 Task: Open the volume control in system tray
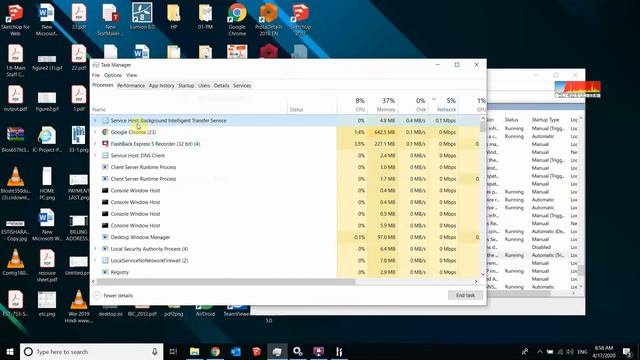(x=570, y=351)
